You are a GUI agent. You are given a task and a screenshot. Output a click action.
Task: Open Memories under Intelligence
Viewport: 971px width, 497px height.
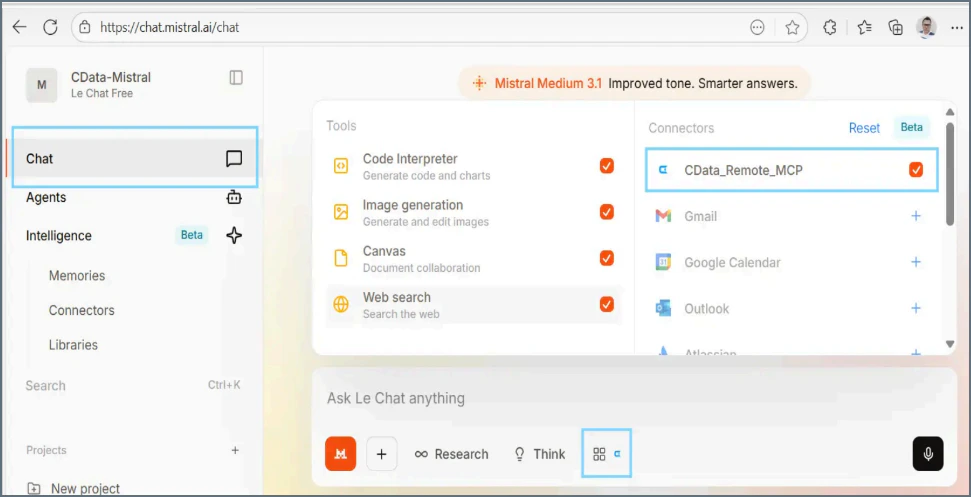coord(77,275)
